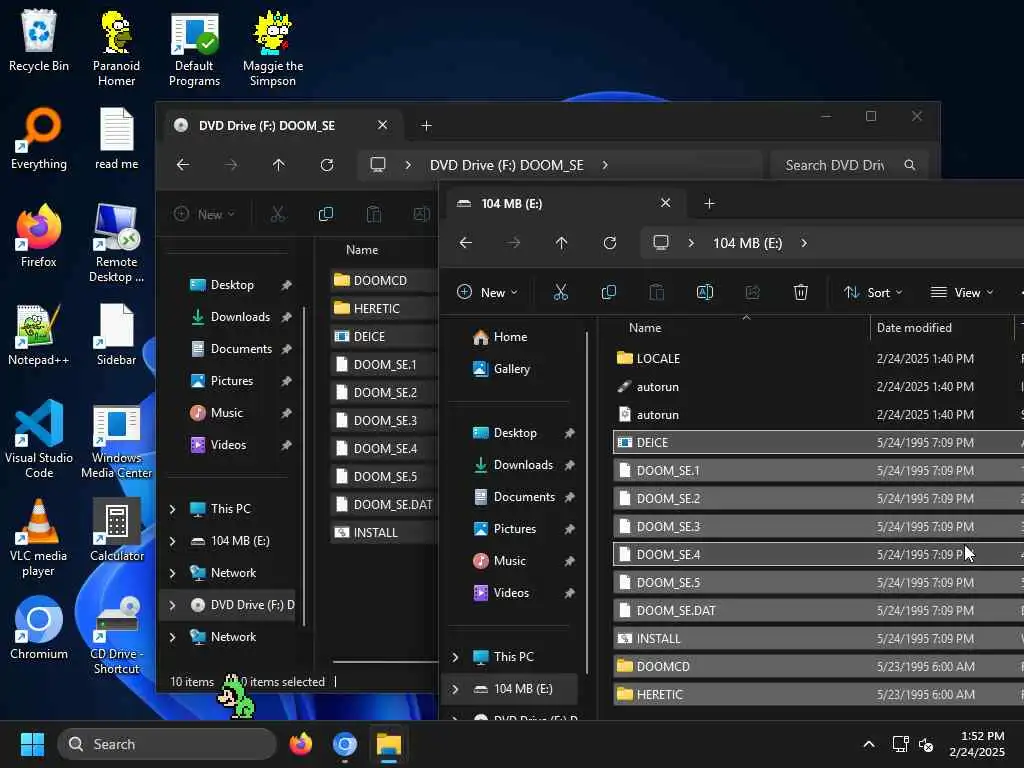1024x768 pixels.
Task: Open Windows Media Center shortcut
Action: point(116,440)
